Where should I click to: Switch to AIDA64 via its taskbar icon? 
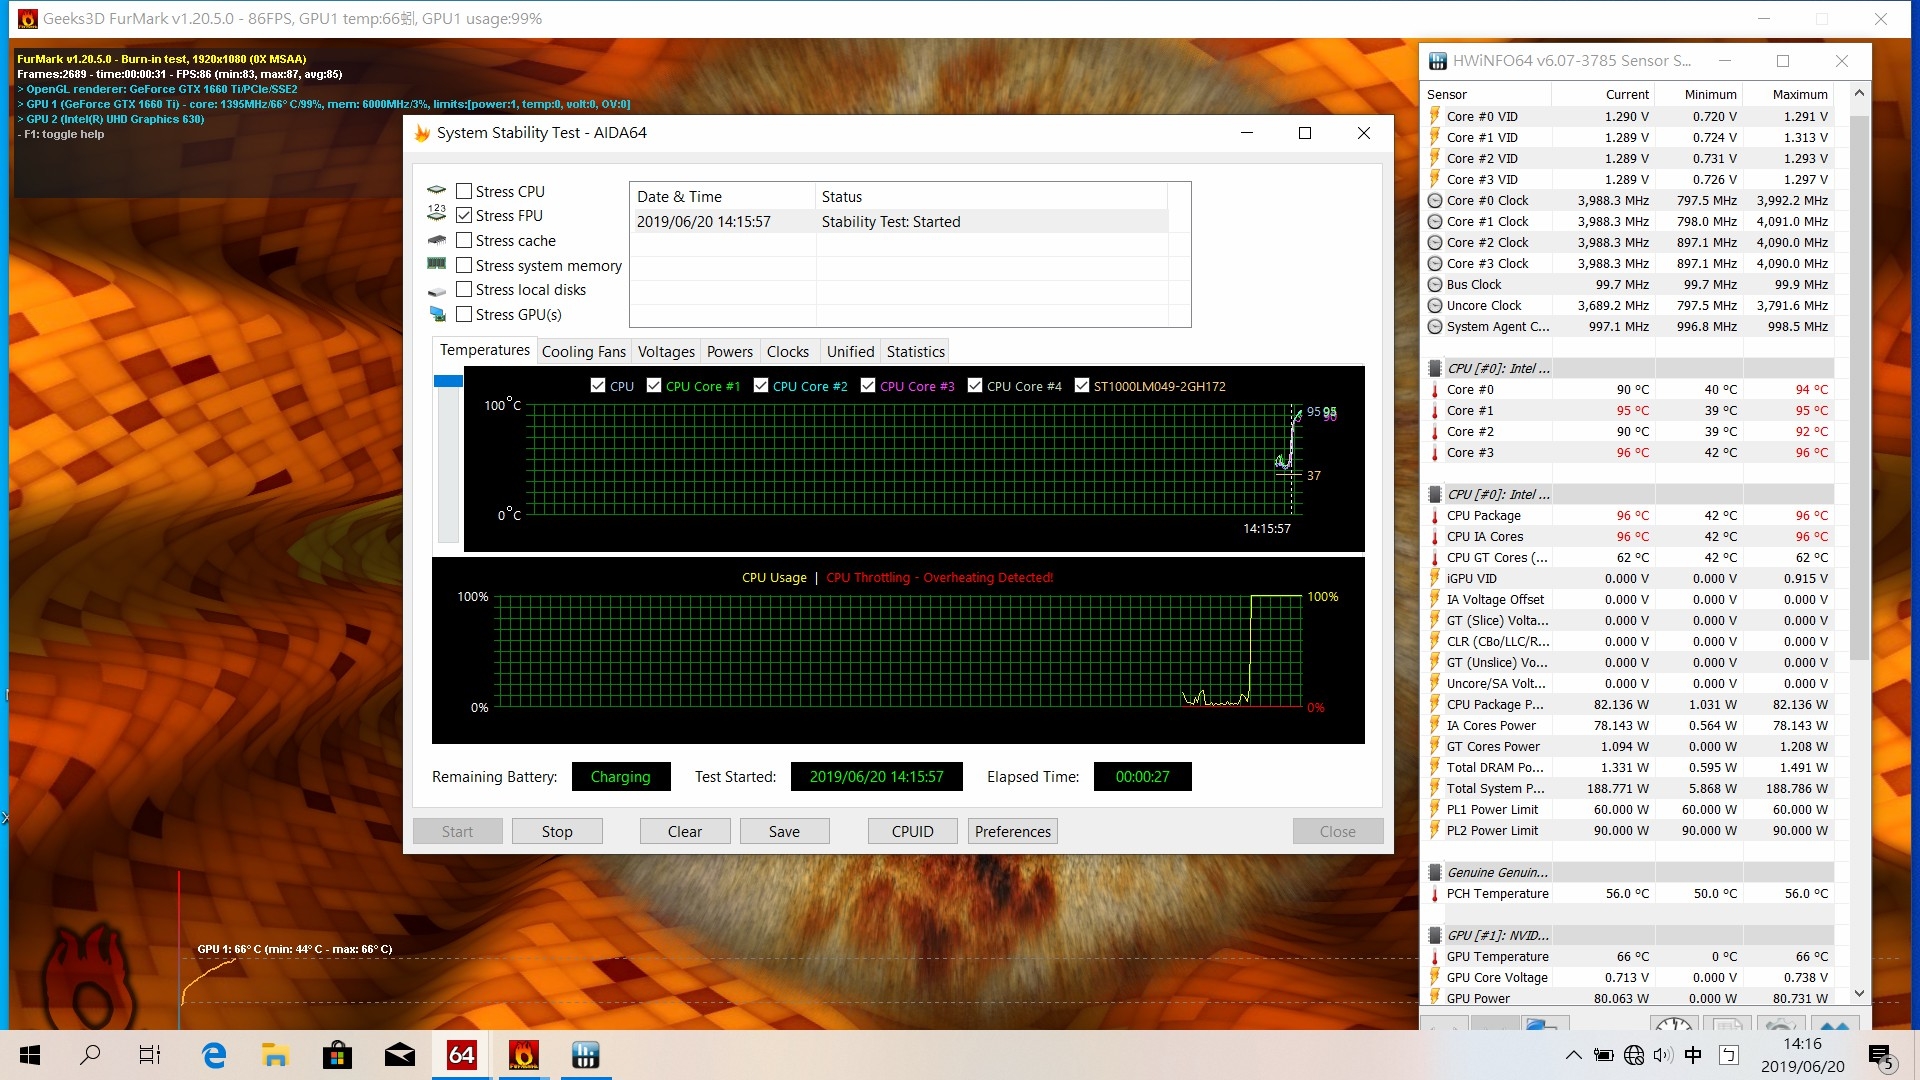pyautogui.click(x=461, y=1055)
